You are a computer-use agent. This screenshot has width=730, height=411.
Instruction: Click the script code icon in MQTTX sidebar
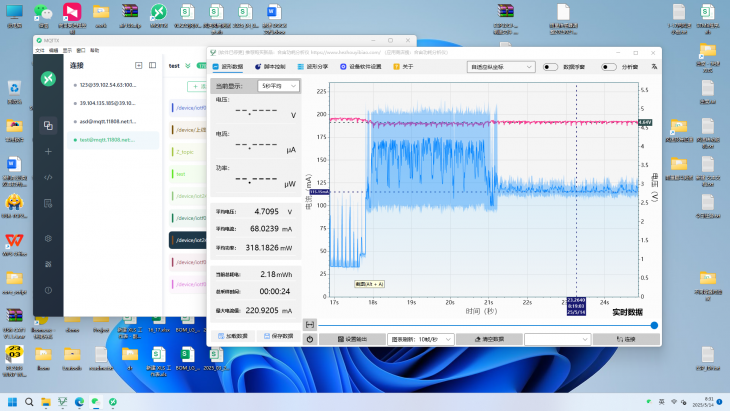(48, 177)
